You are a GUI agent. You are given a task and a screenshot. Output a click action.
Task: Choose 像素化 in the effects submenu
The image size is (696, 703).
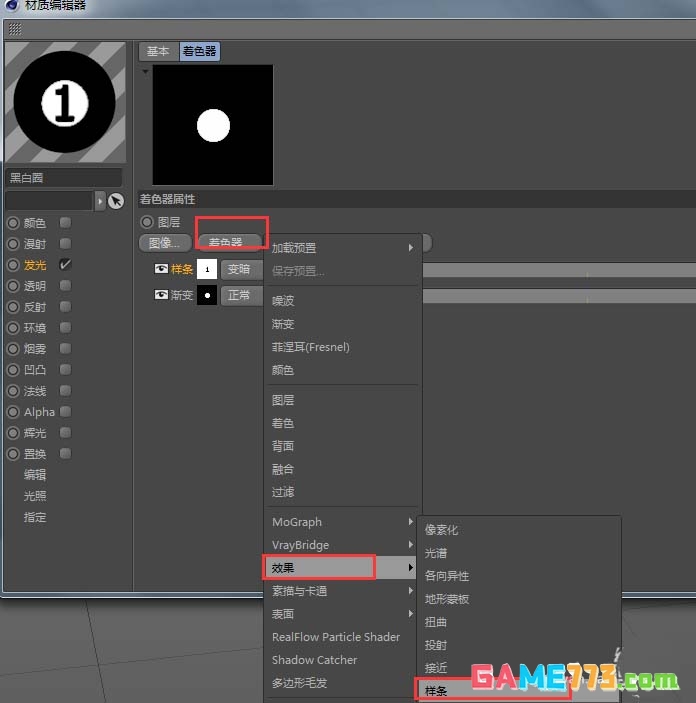(x=519, y=530)
